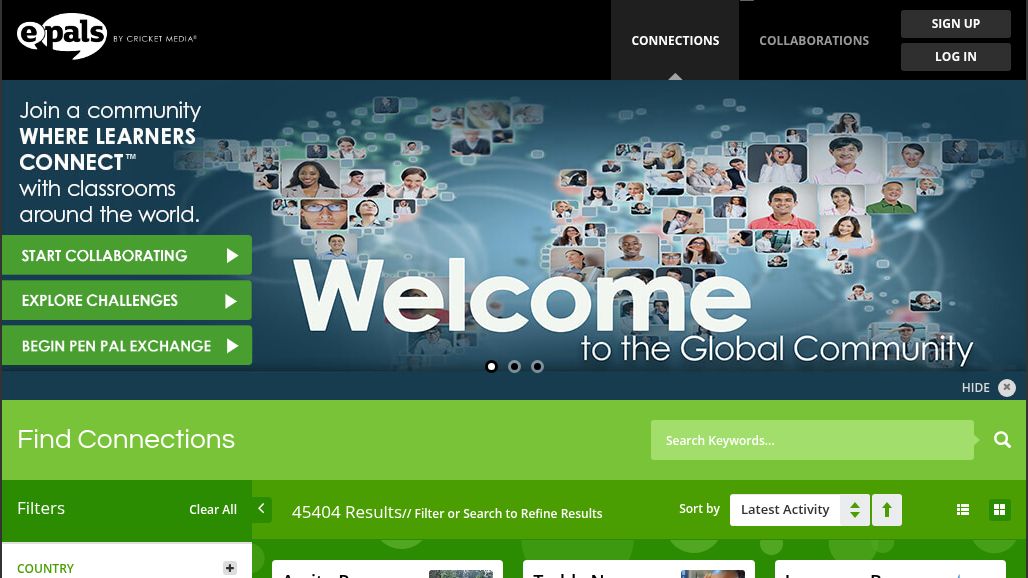This screenshot has height=578, width=1028.
Task: Hide the welcome banner
Action: [976, 387]
